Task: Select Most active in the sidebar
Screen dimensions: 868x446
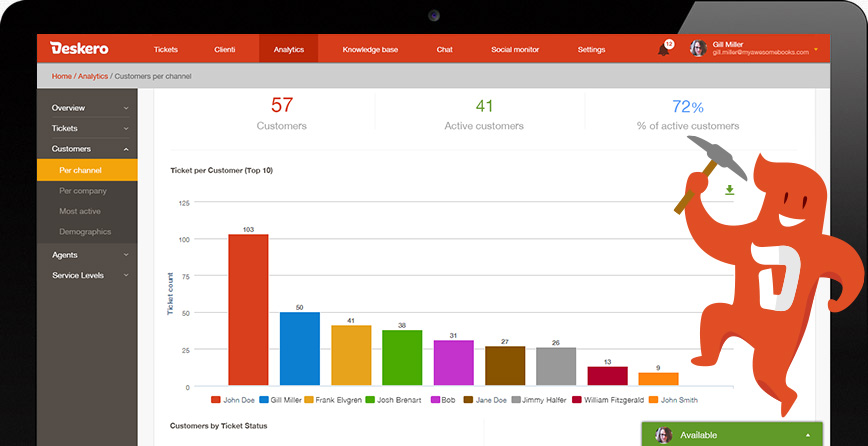Action: click(x=87, y=211)
